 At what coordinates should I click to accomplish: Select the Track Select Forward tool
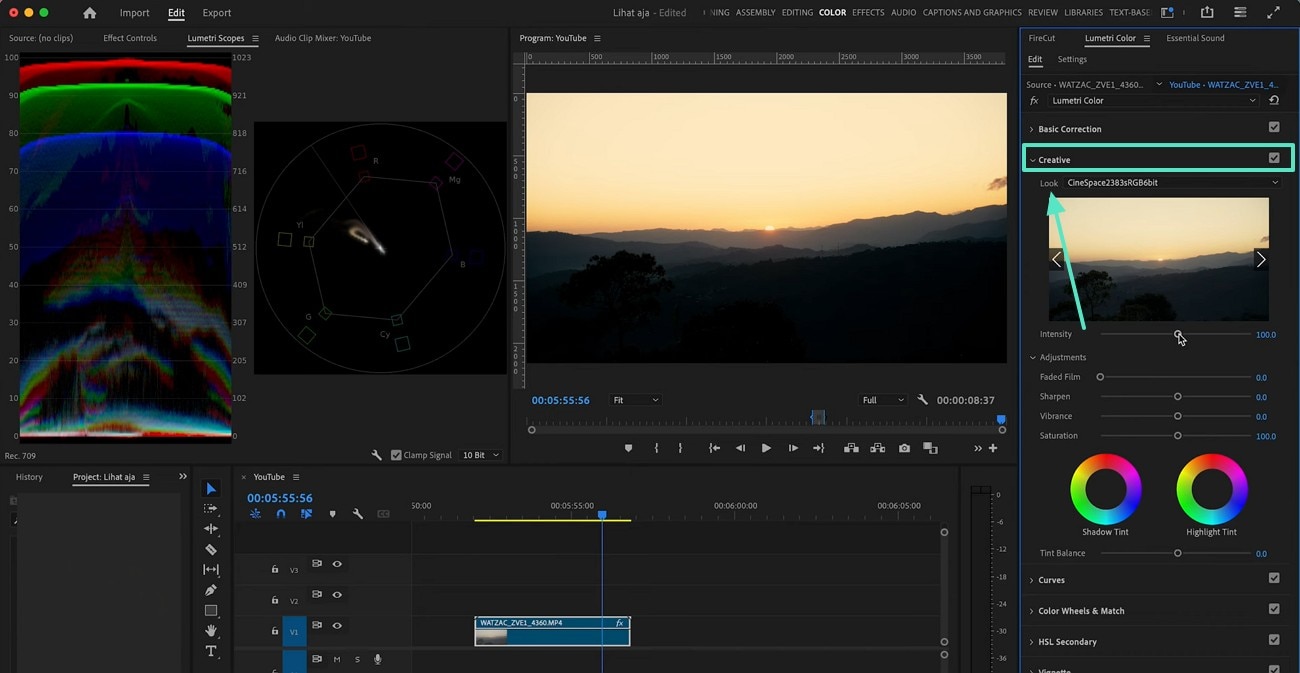point(211,509)
